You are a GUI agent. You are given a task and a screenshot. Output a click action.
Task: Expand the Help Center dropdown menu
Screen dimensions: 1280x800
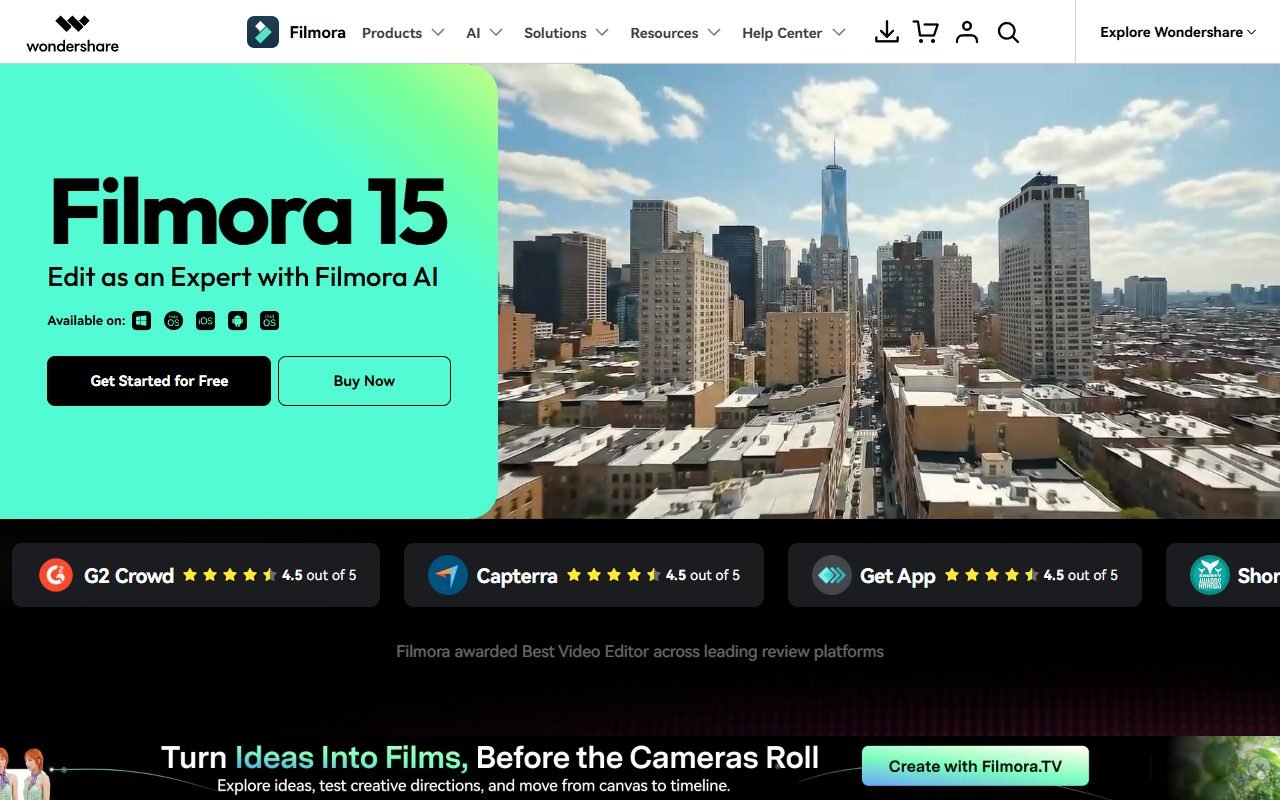[x=793, y=33]
